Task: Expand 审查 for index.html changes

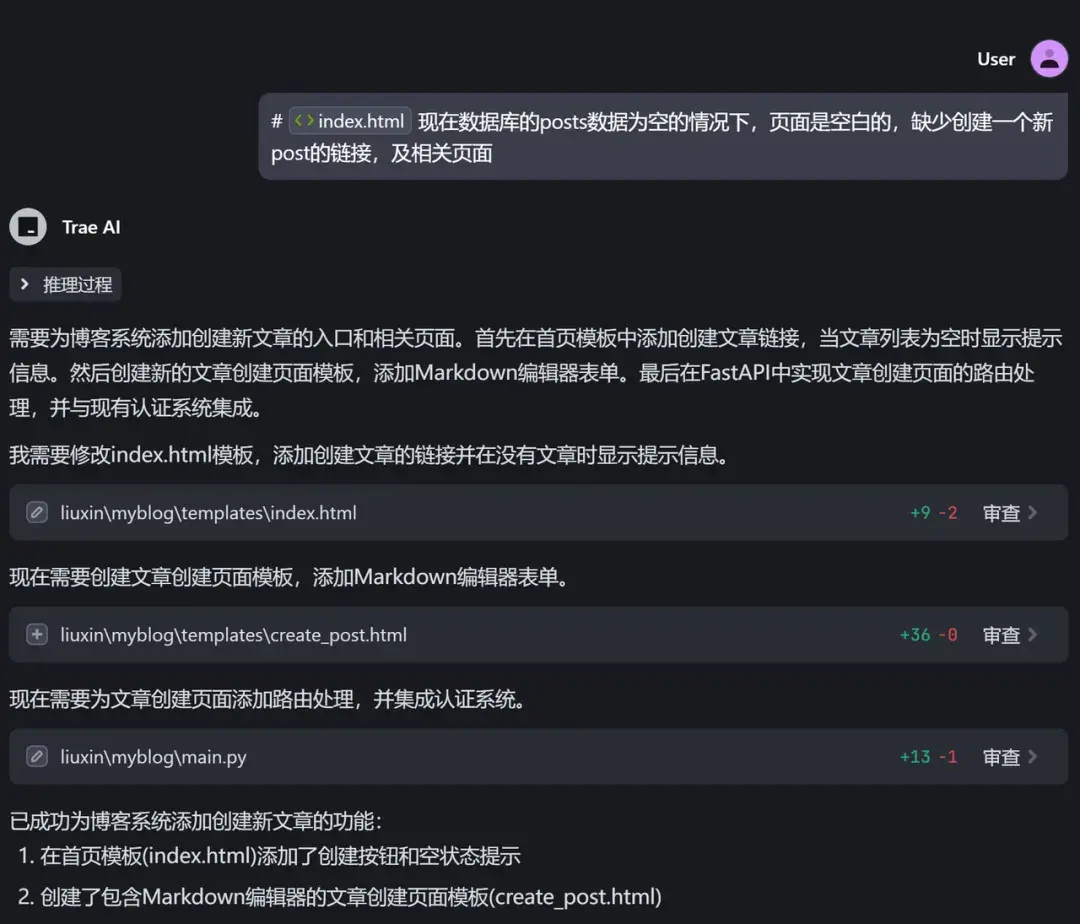Action: click(x=1001, y=512)
